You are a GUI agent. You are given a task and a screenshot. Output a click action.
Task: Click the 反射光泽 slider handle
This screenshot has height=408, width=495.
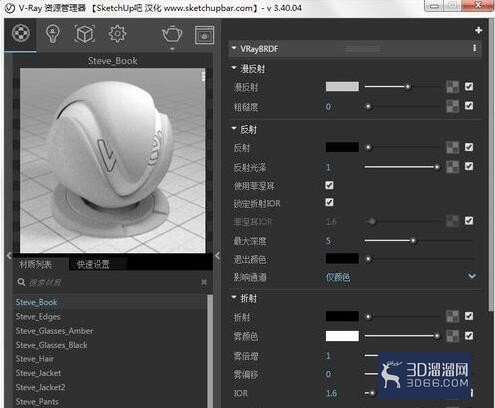(437, 167)
